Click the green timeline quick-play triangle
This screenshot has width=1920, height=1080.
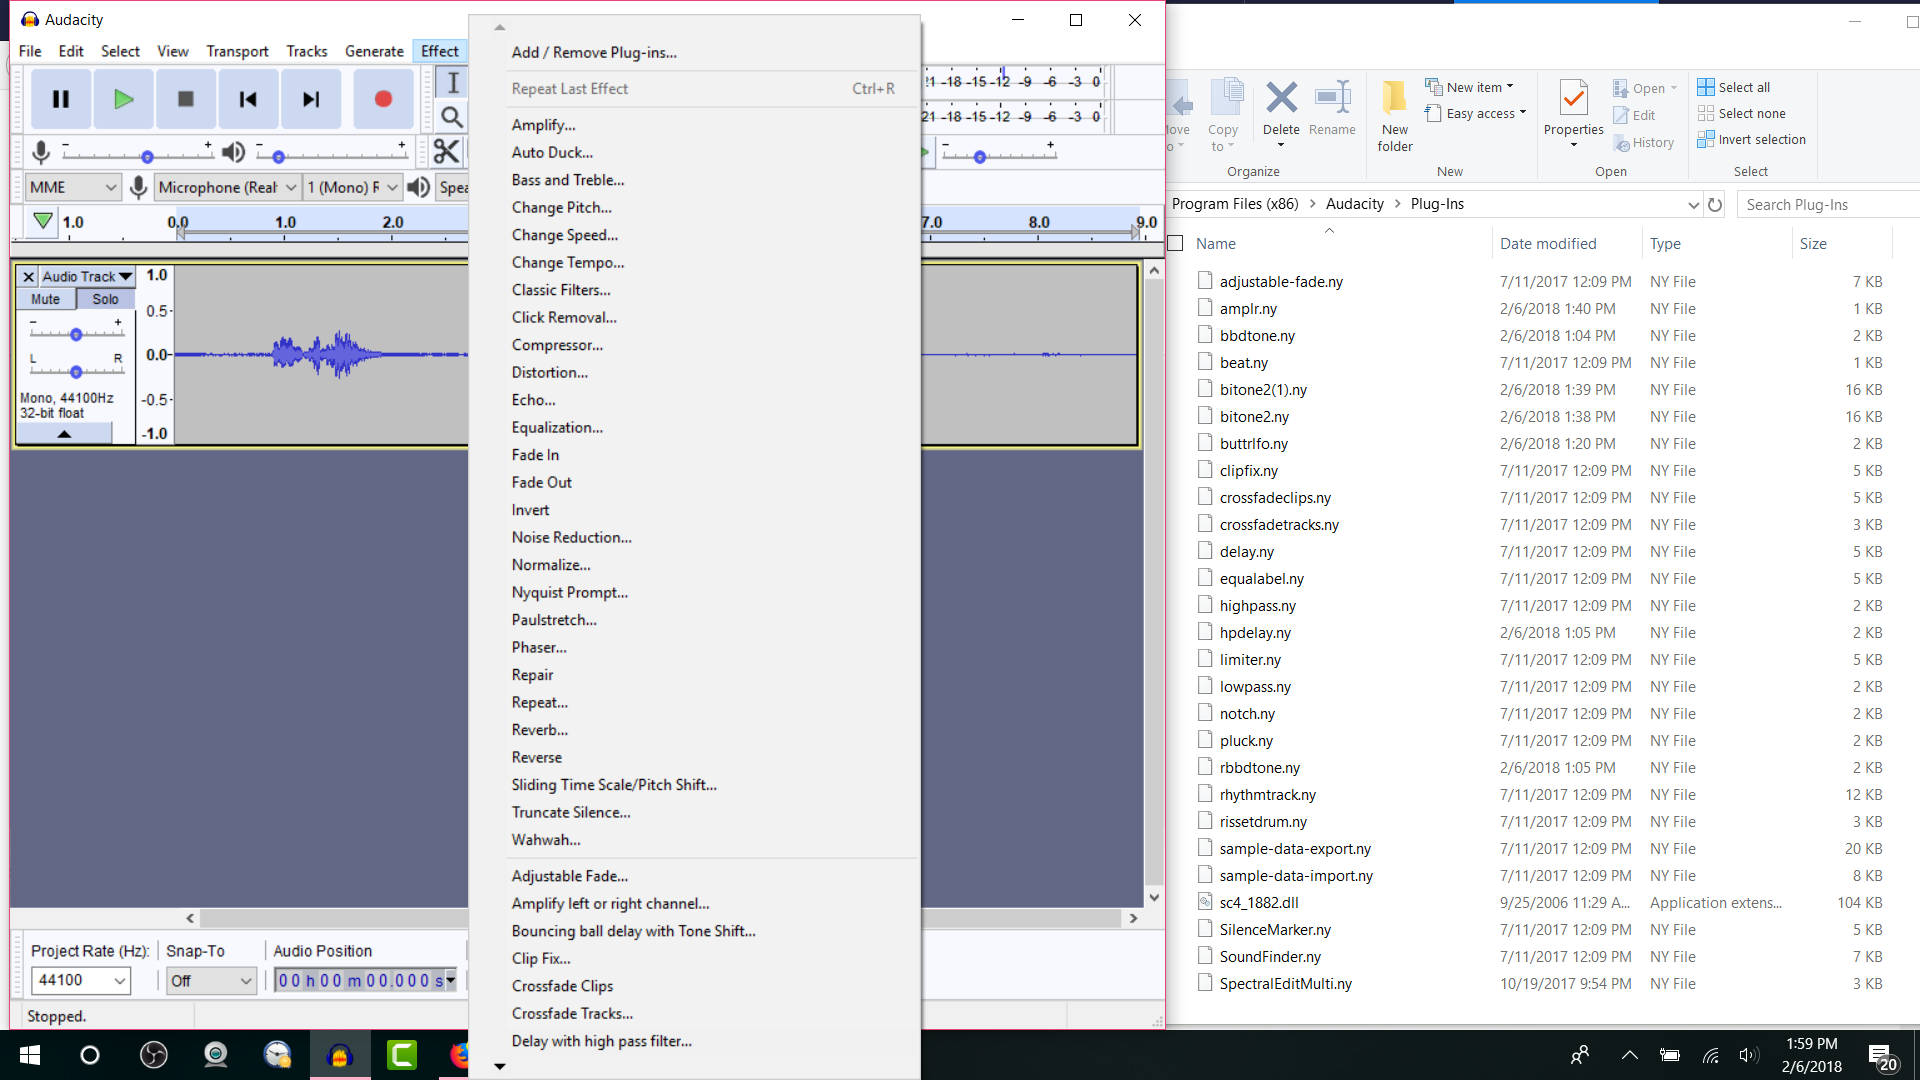click(x=42, y=221)
